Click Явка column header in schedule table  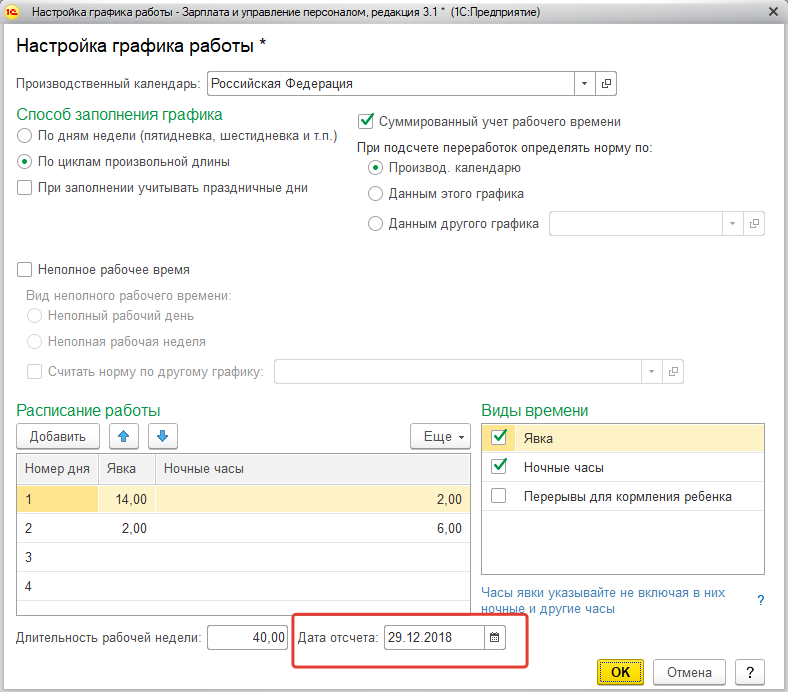(127, 469)
